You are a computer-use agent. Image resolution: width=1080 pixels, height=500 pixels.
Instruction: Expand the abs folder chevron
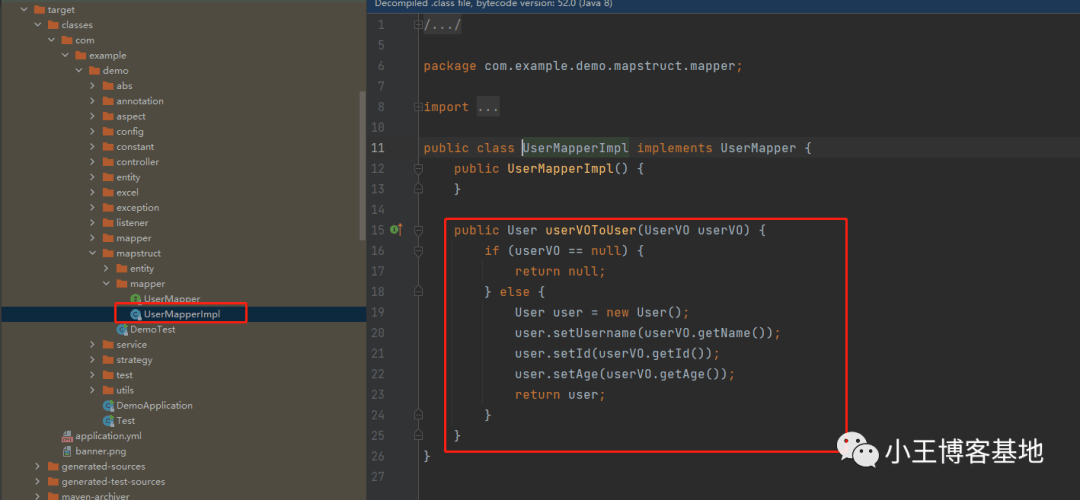(93, 86)
